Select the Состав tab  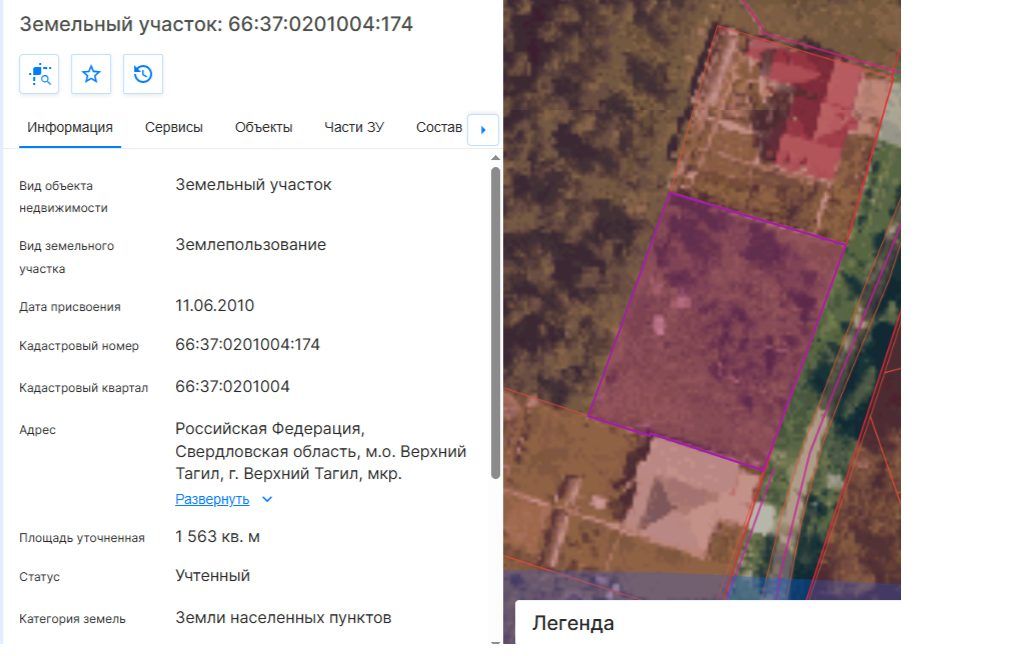(x=439, y=128)
